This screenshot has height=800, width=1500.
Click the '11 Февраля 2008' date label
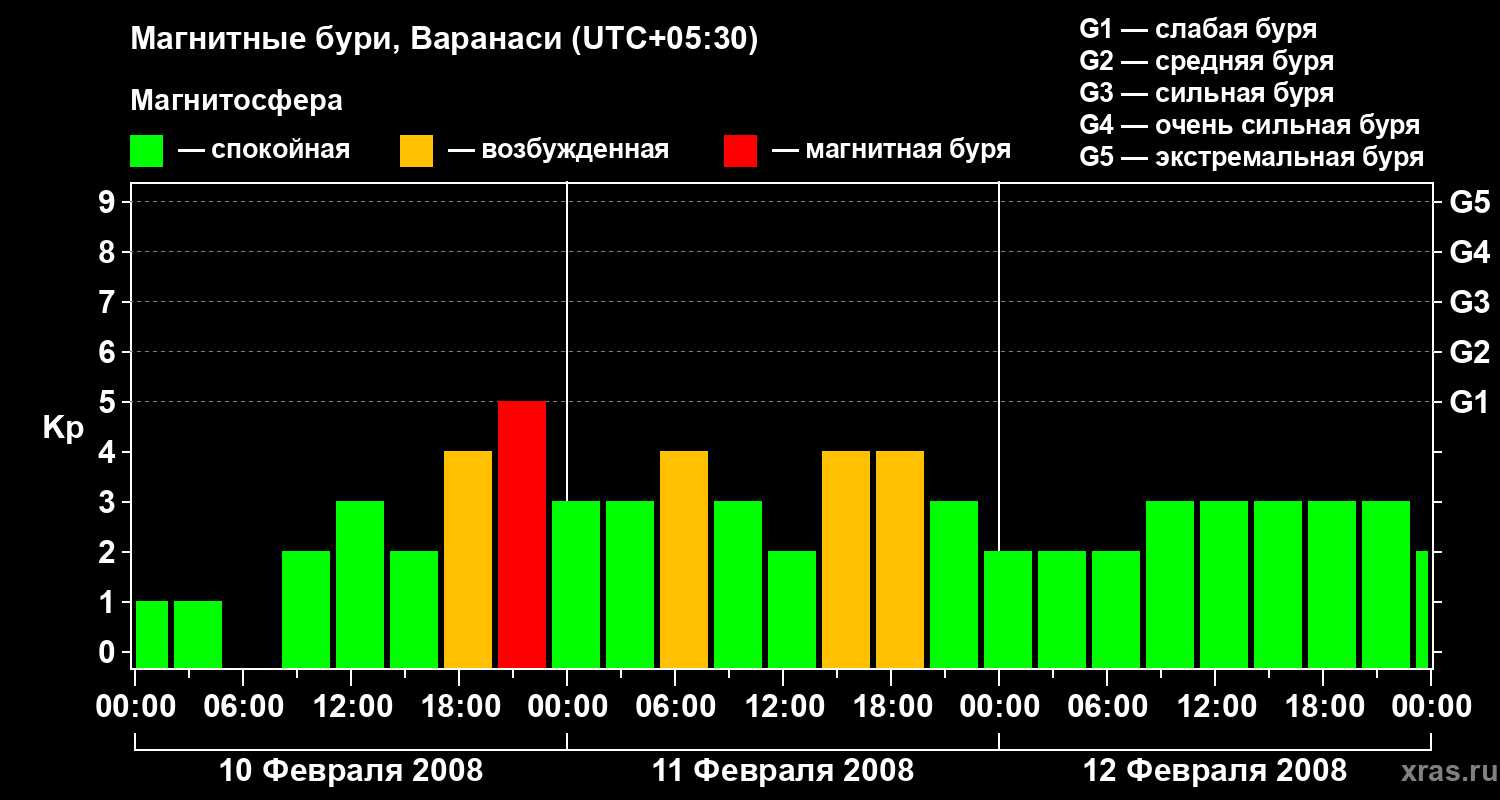point(783,771)
